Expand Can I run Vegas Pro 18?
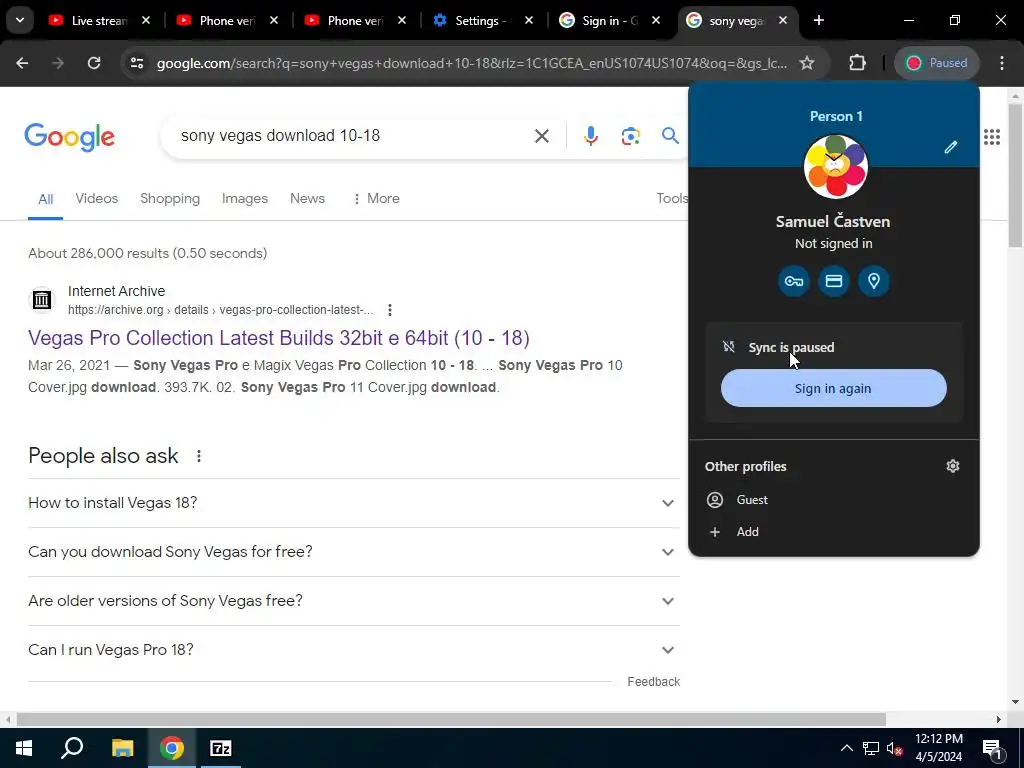Image resolution: width=1024 pixels, height=768 pixels. pos(353,650)
